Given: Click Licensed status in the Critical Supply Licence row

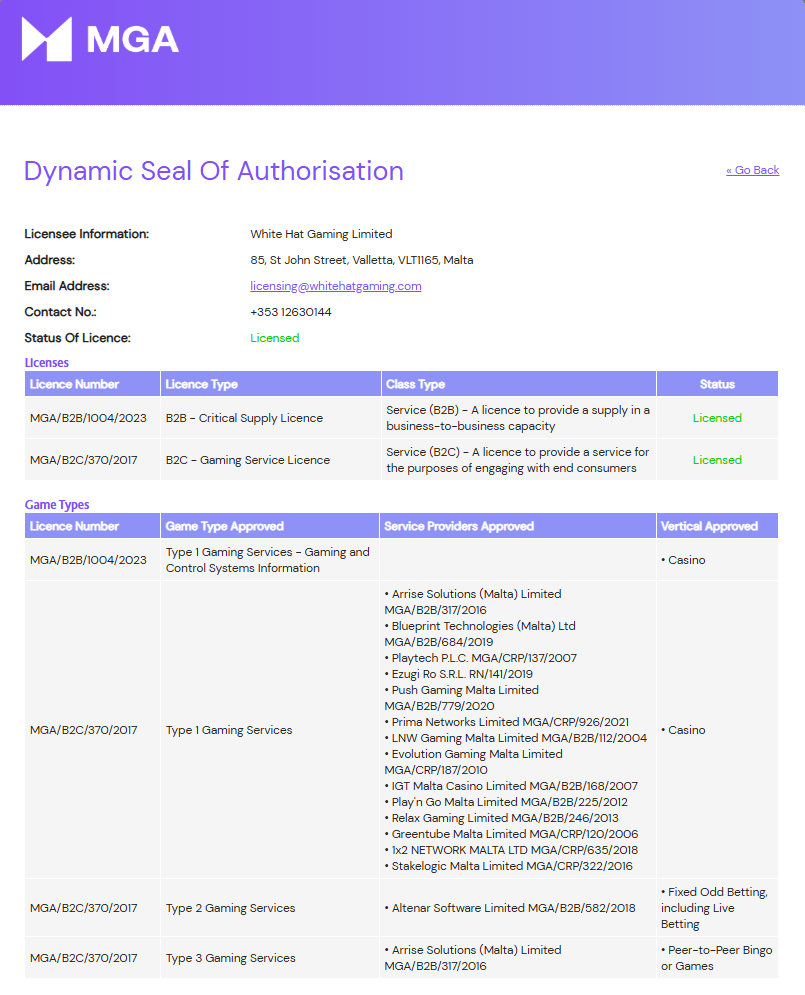Looking at the screenshot, I should (717, 418).
